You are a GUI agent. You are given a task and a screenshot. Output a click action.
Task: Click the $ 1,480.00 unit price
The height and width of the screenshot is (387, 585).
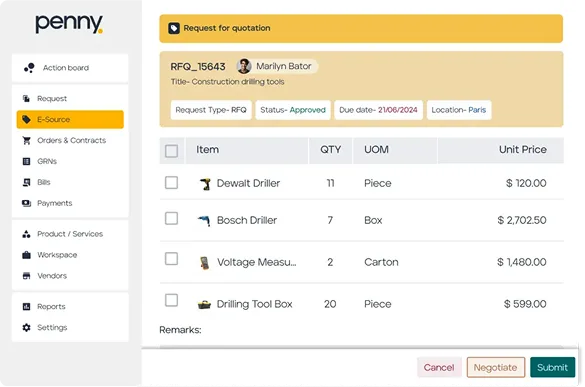click(522, 262)
